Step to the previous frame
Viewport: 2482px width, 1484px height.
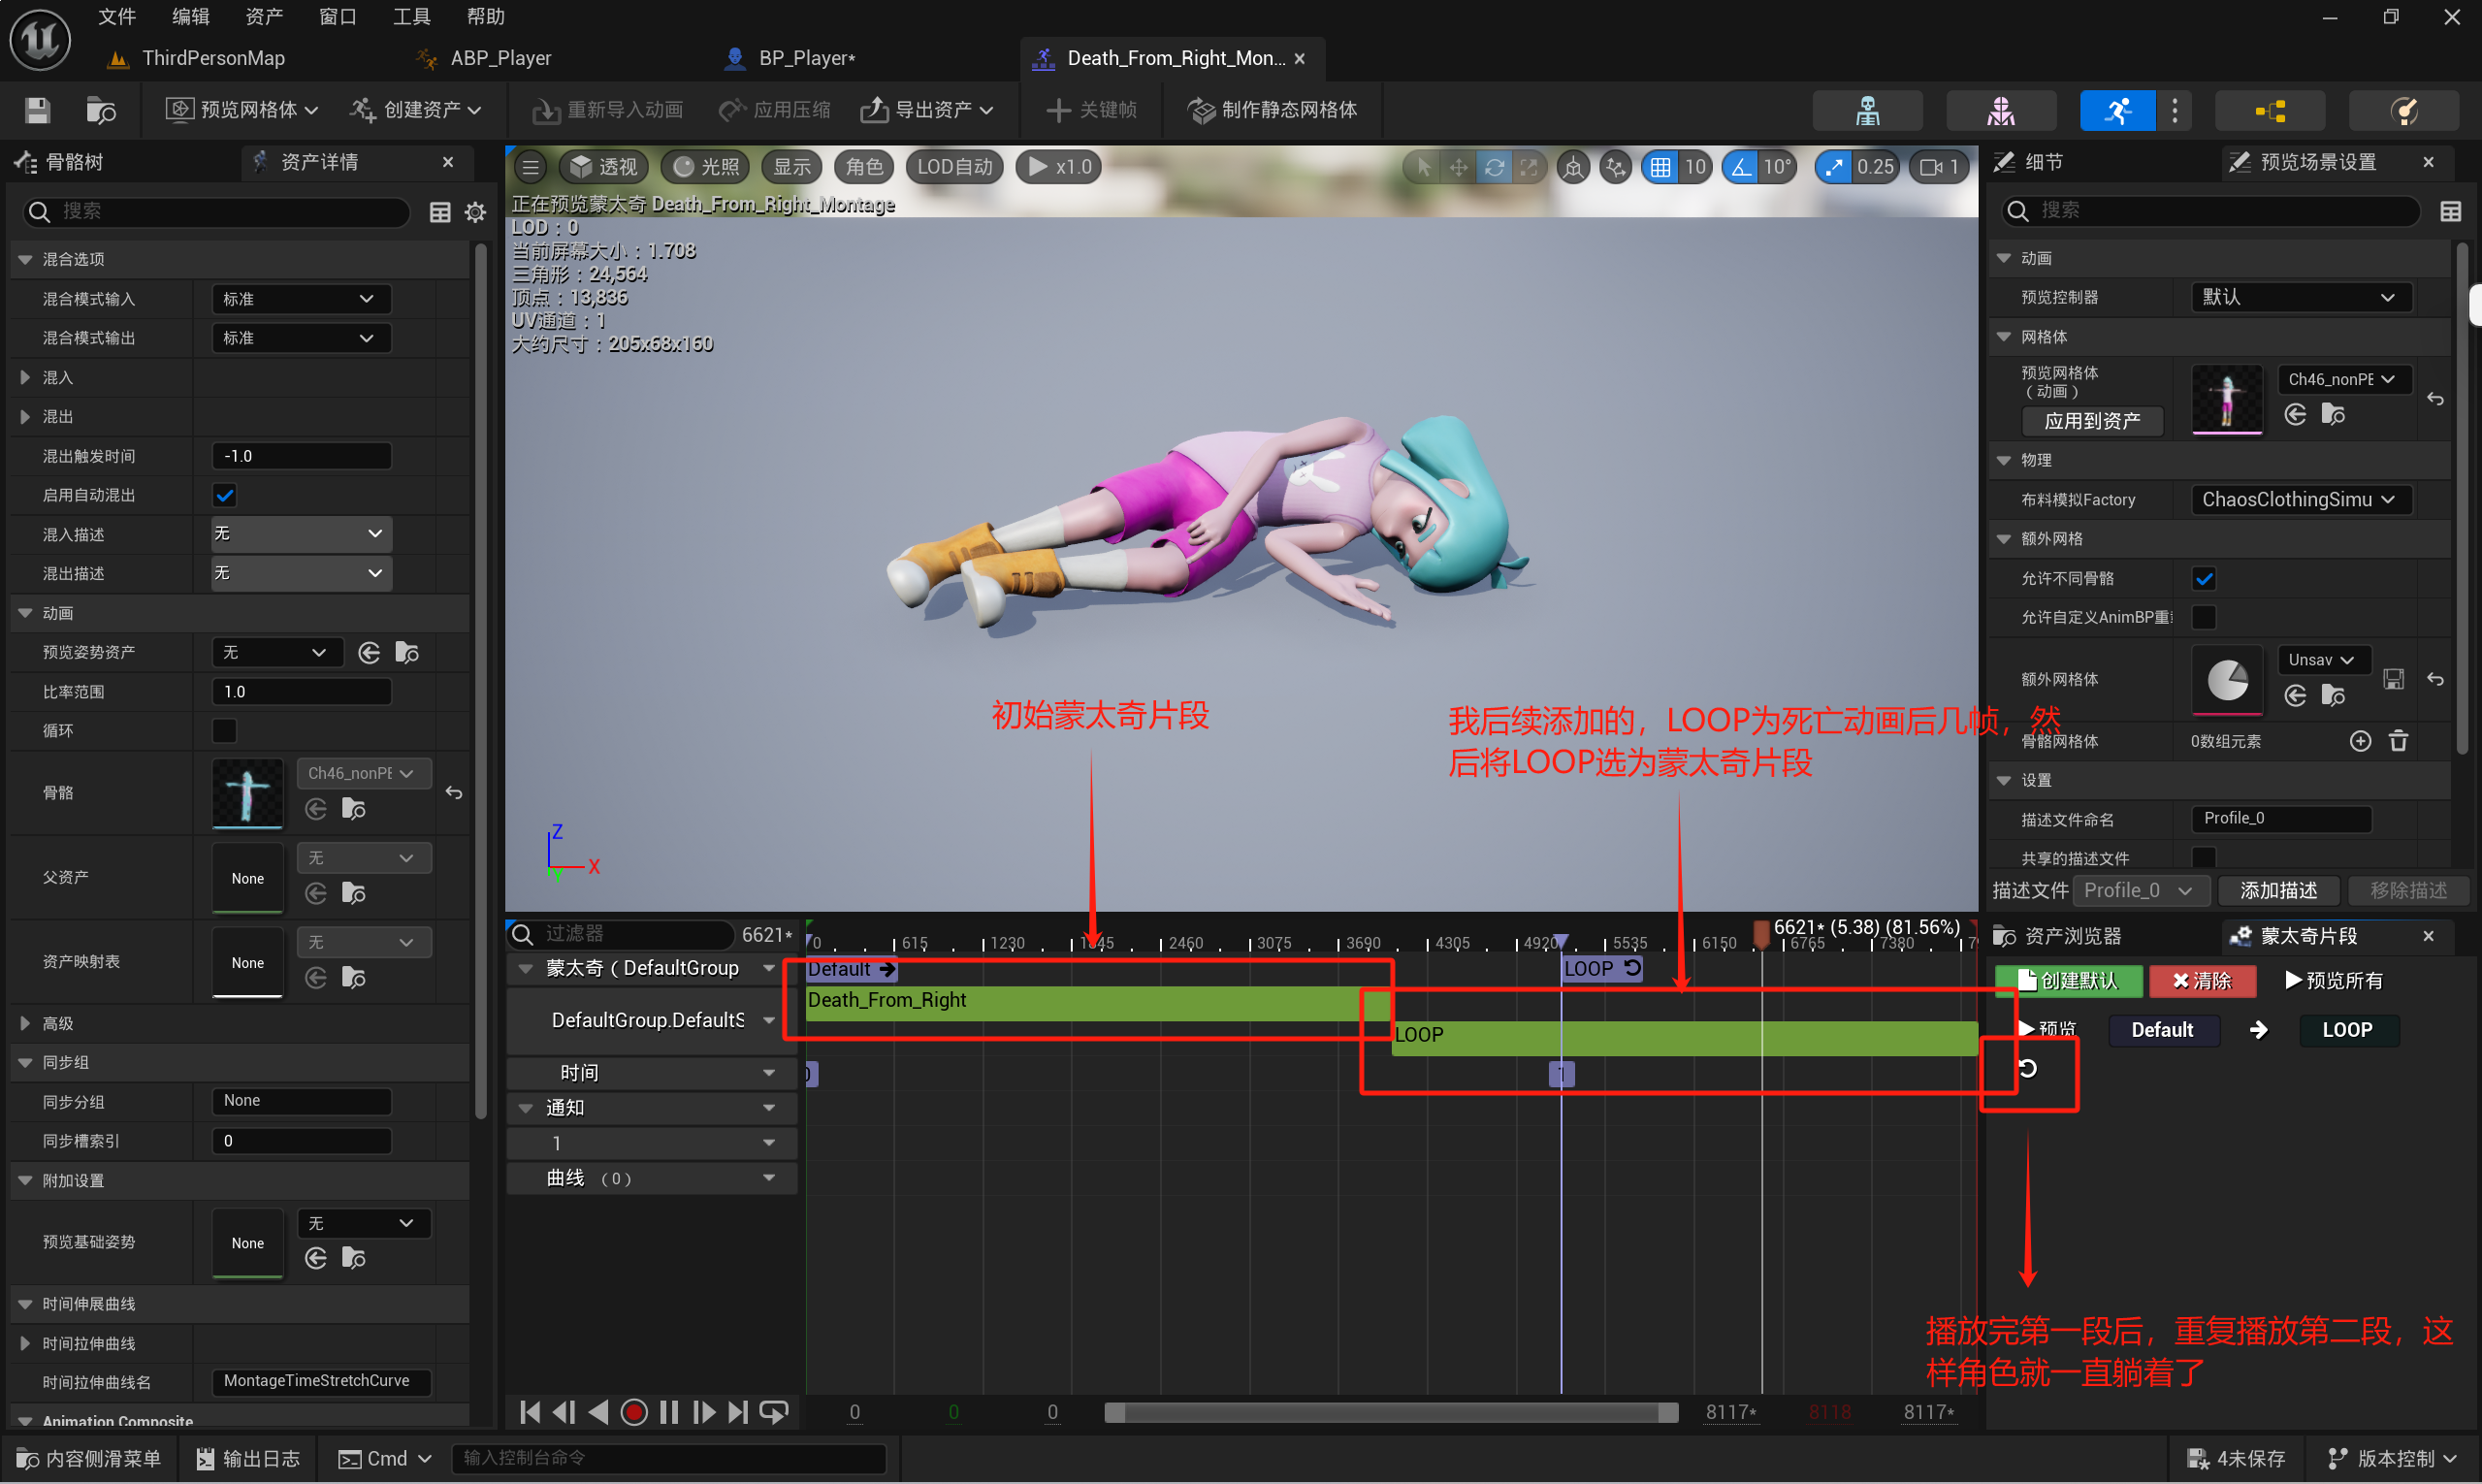pos(565,1412)
